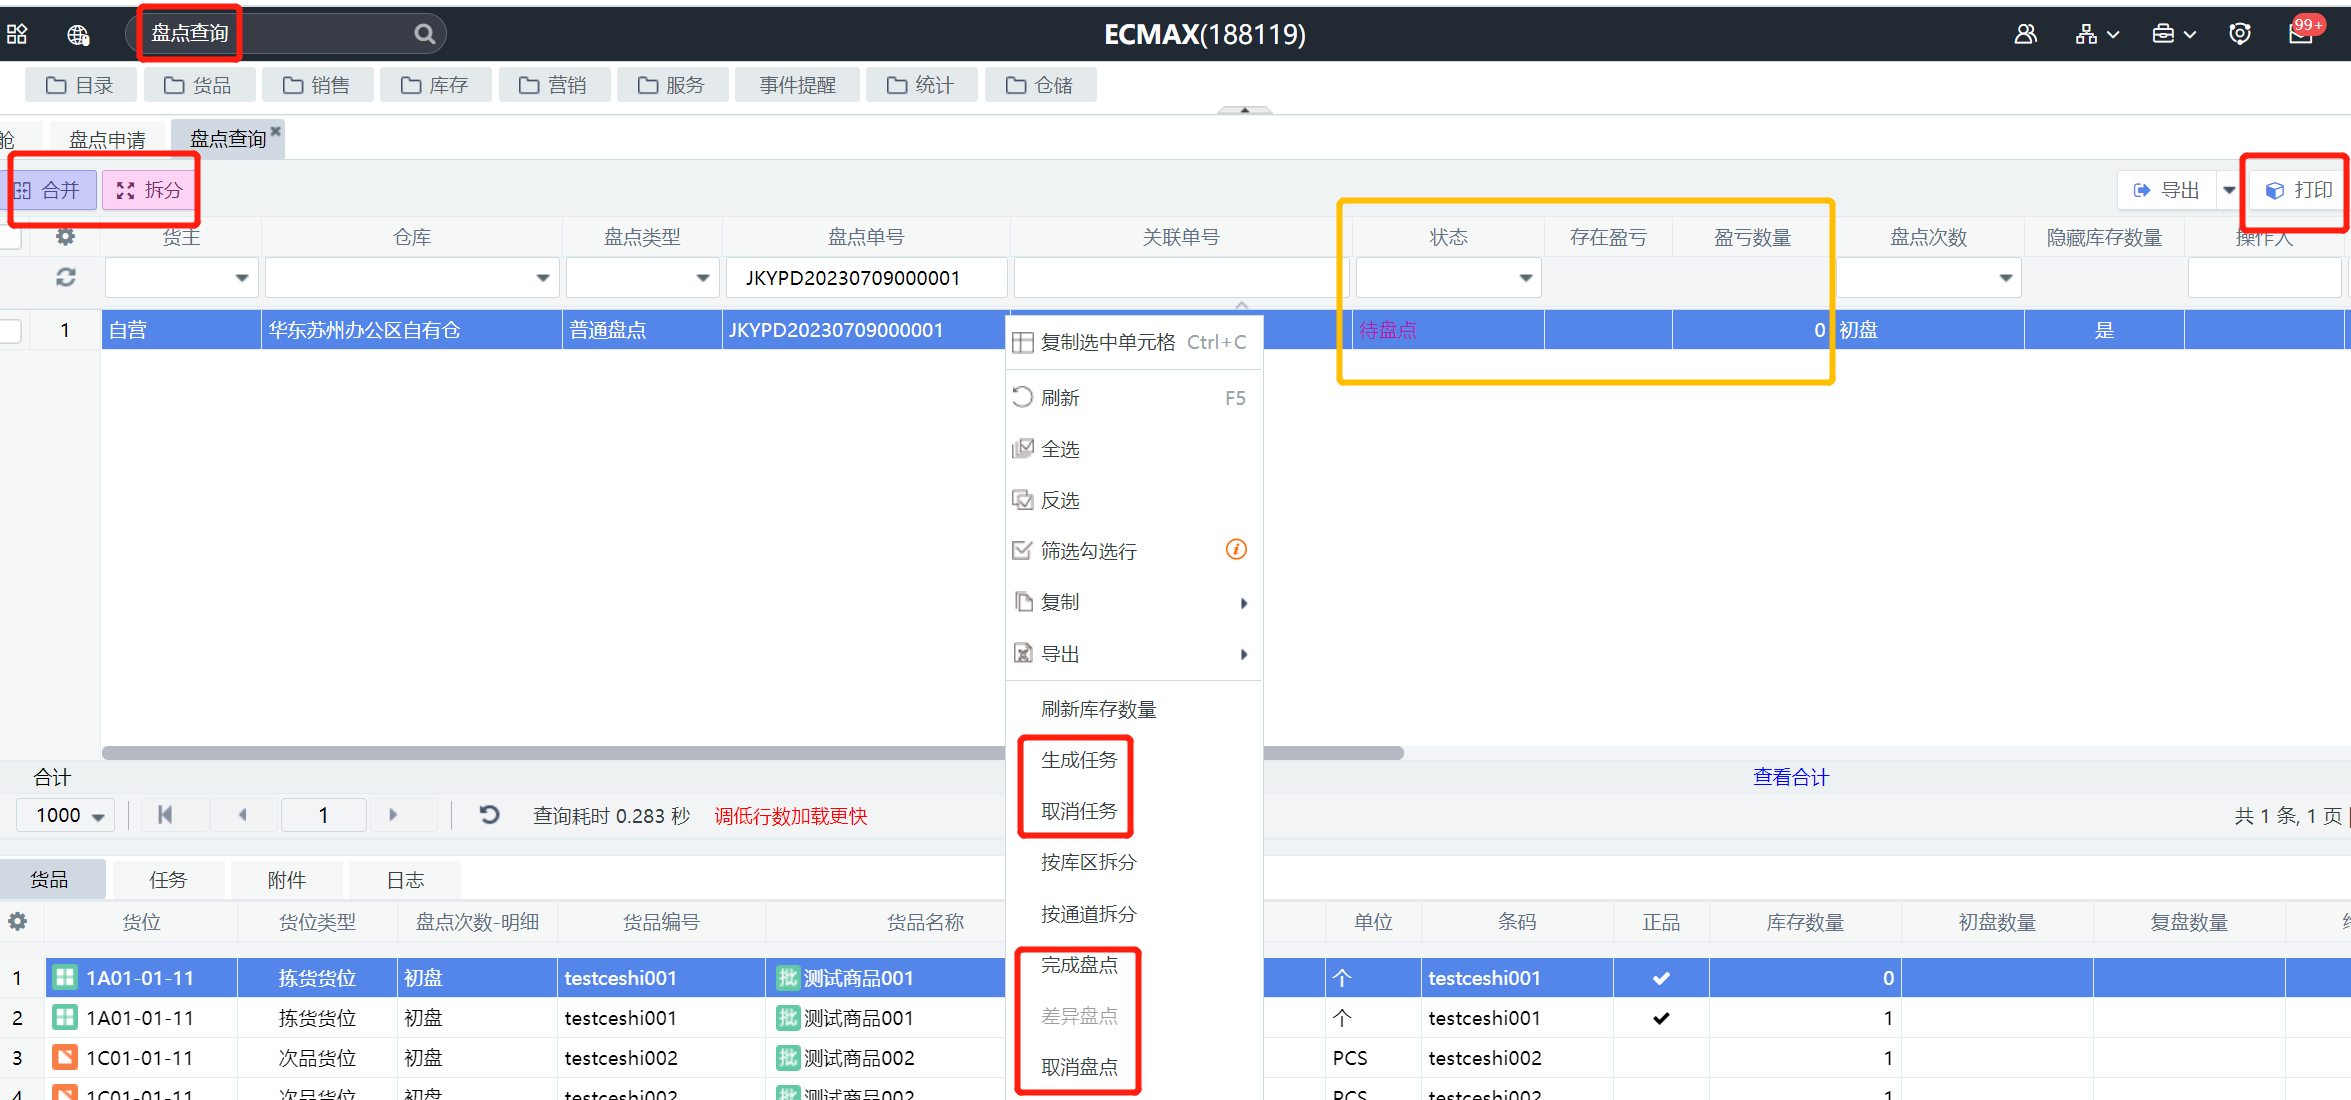Open the 货品 menu
The width and height of the screenshot is (2351, 1100).
pyautogui.click(x=198, y=85)
